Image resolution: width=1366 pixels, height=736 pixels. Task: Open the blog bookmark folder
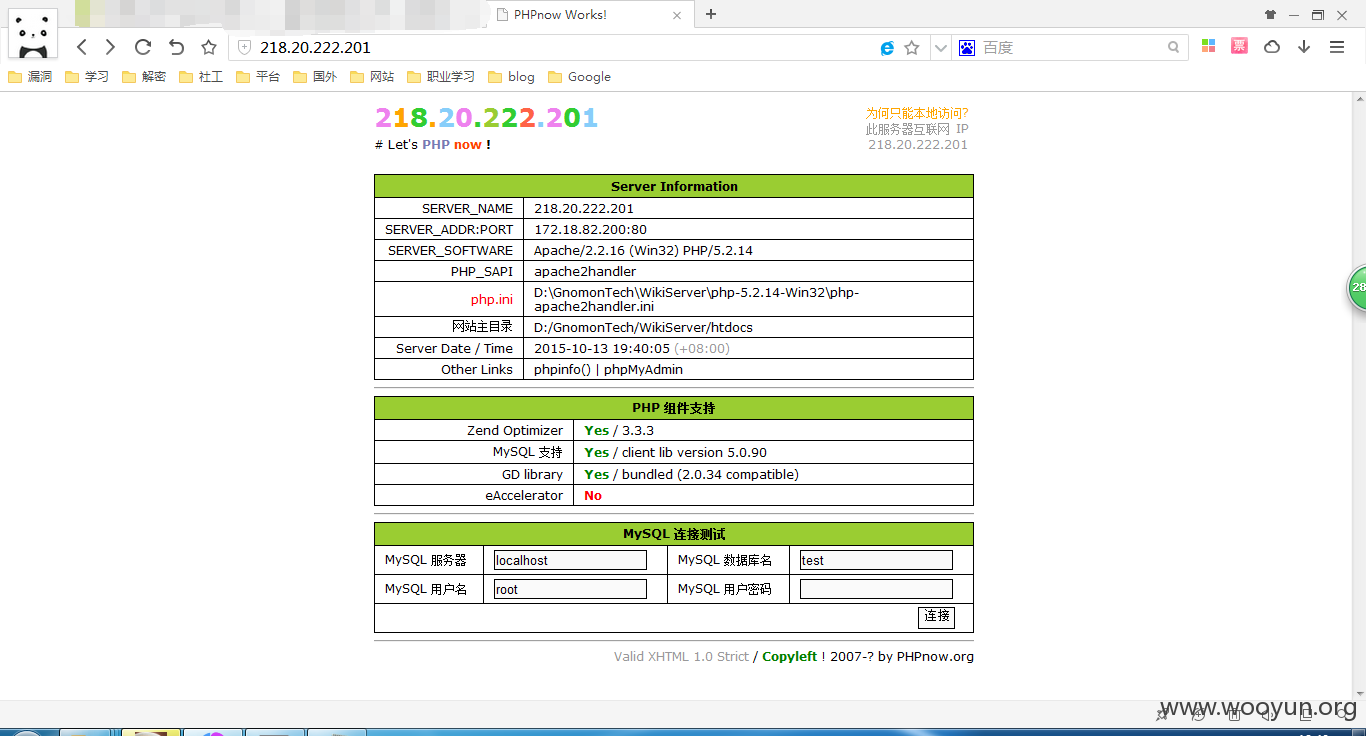tap(511, 76)
